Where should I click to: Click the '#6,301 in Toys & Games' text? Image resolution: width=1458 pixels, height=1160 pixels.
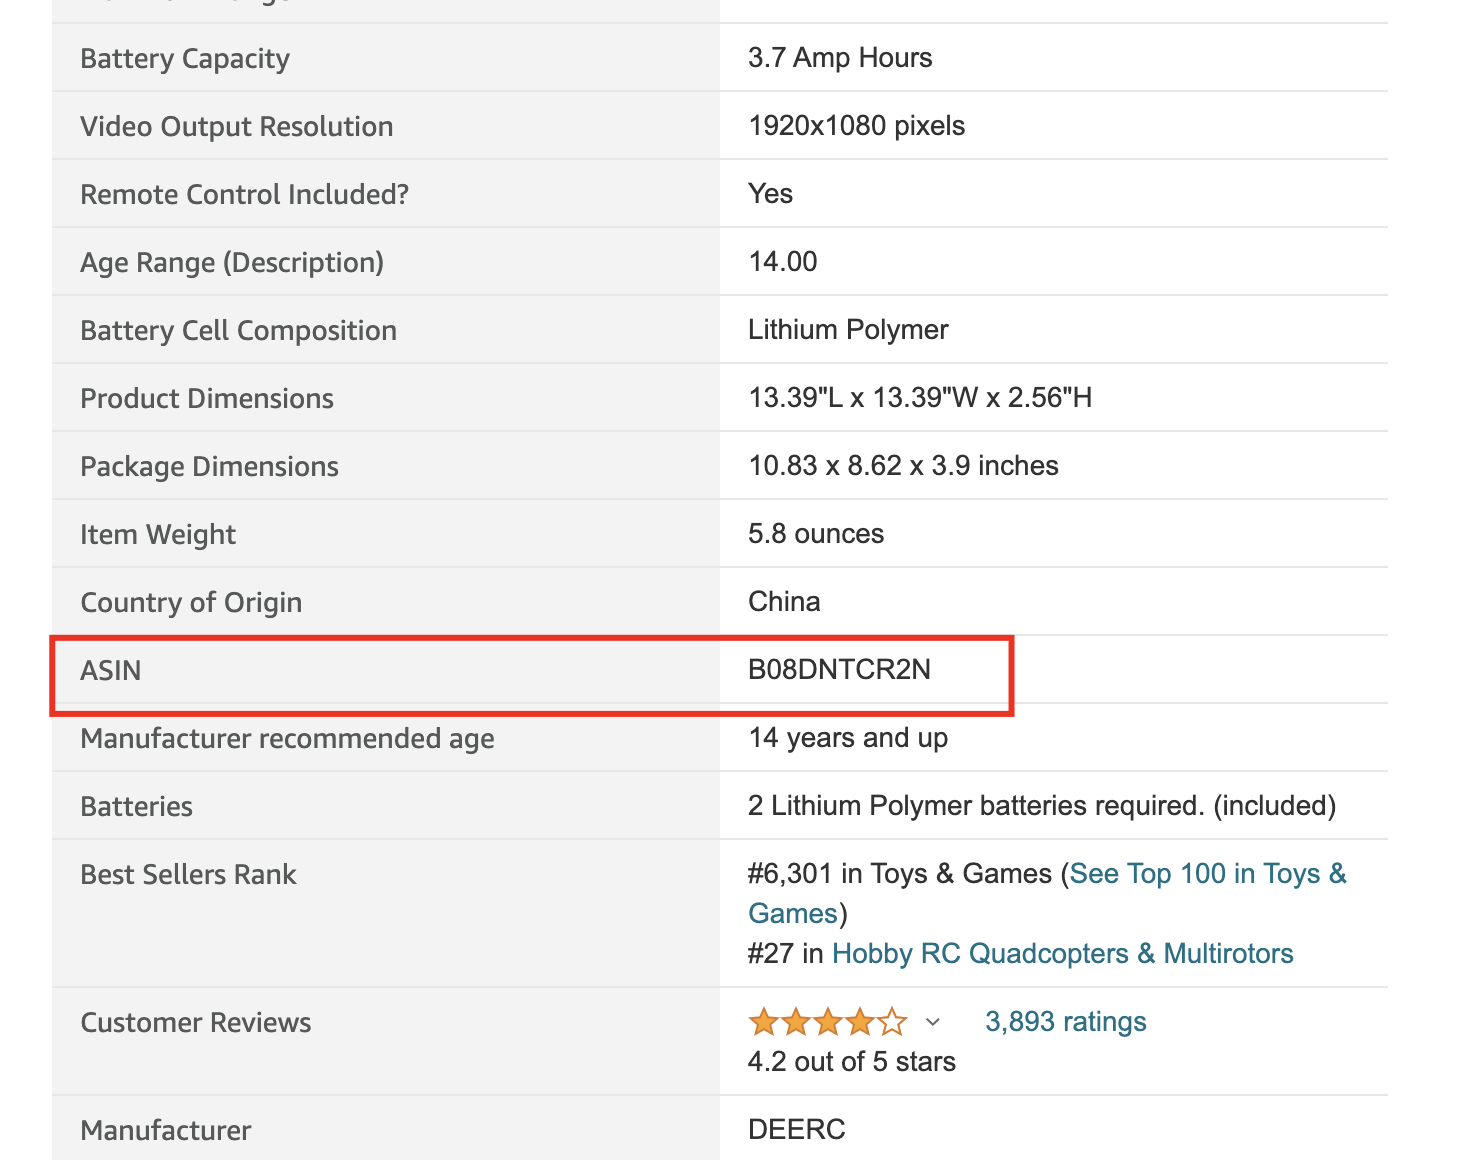click(x=900, y=874)
